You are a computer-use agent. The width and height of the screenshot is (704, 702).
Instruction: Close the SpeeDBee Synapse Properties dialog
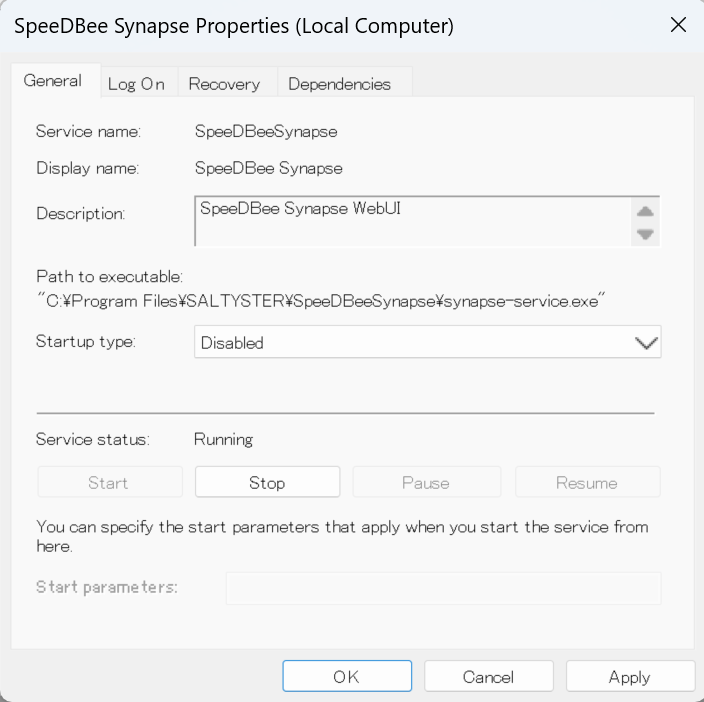click(x=678, y=26)
